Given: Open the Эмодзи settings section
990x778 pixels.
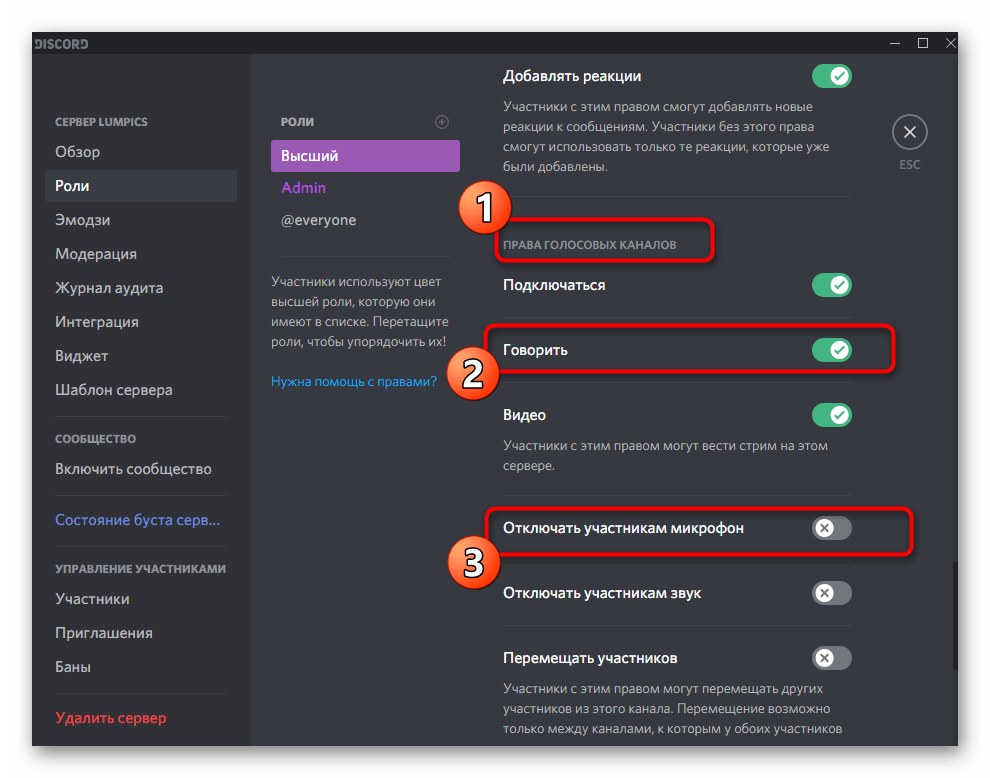Looking at the screenshot, I should 141,220.
